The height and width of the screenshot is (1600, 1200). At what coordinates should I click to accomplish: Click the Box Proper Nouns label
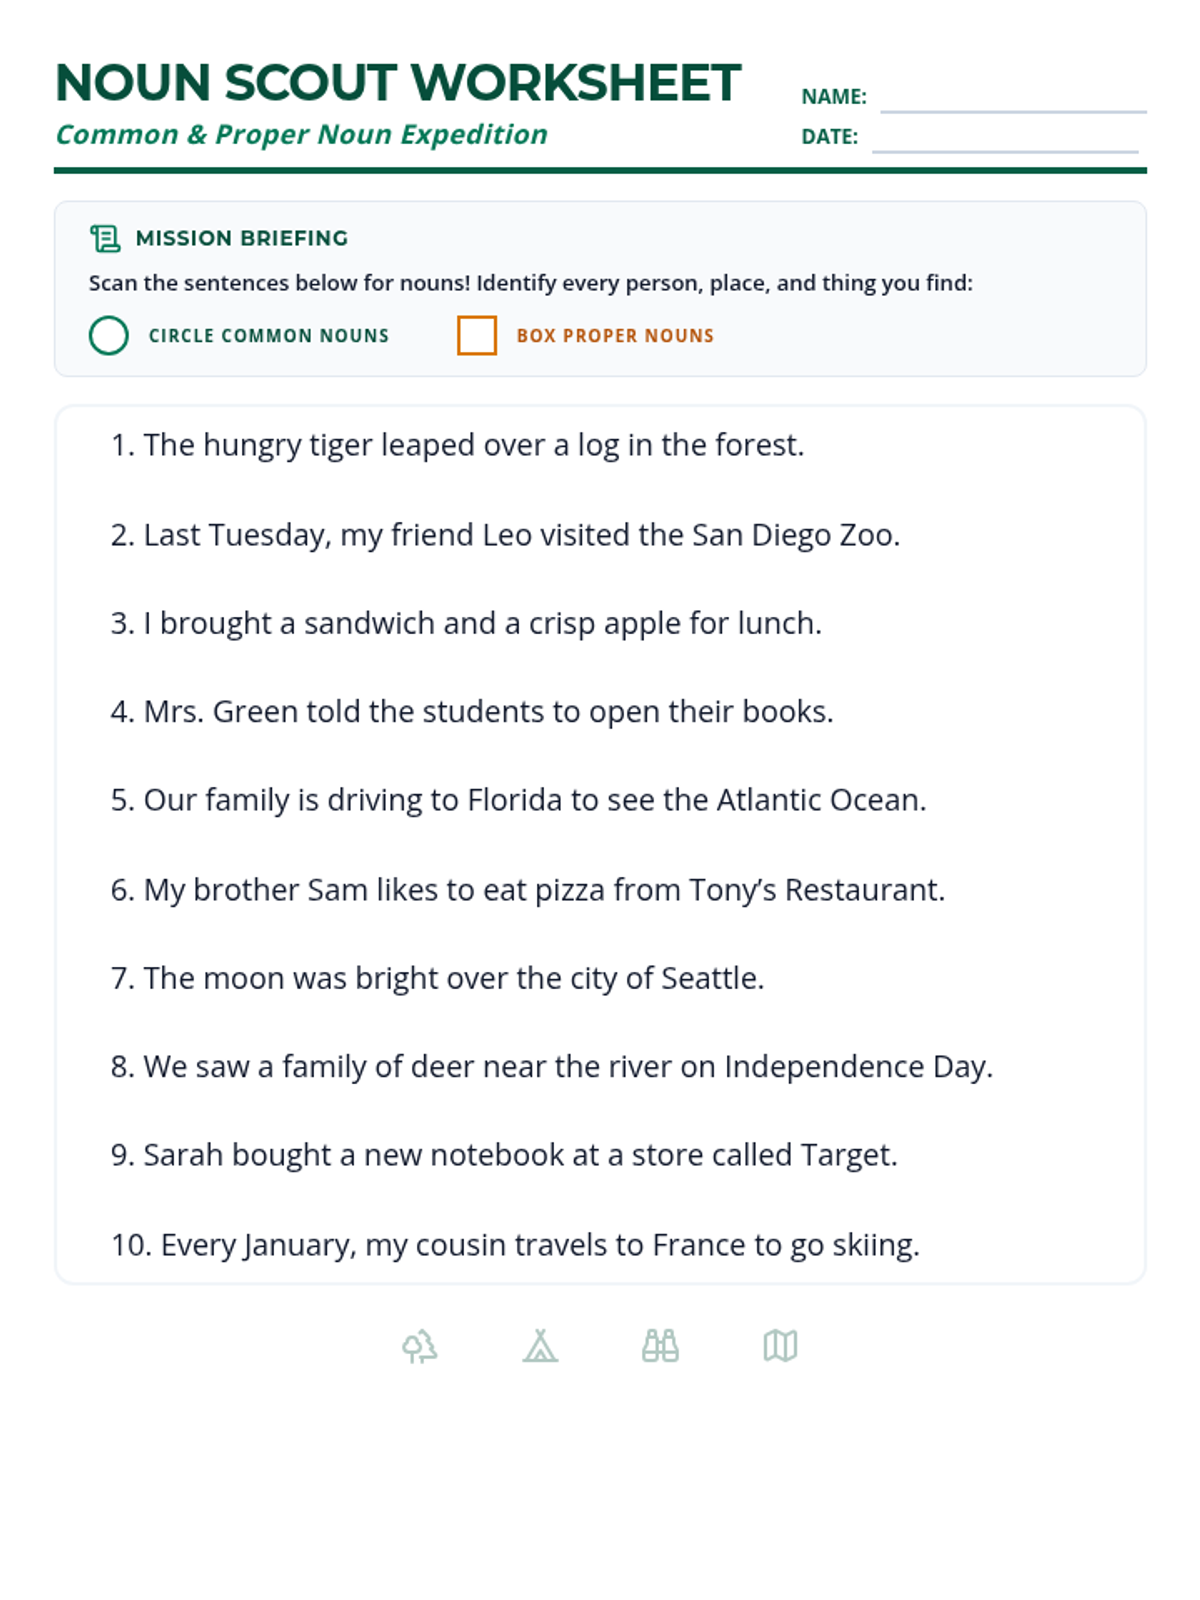615,336
